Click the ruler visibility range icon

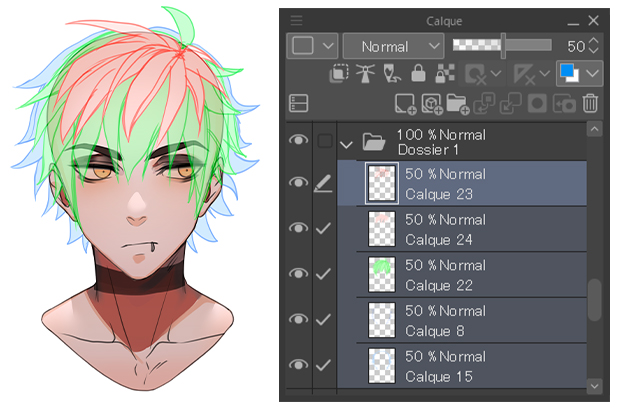click(524, 74)
